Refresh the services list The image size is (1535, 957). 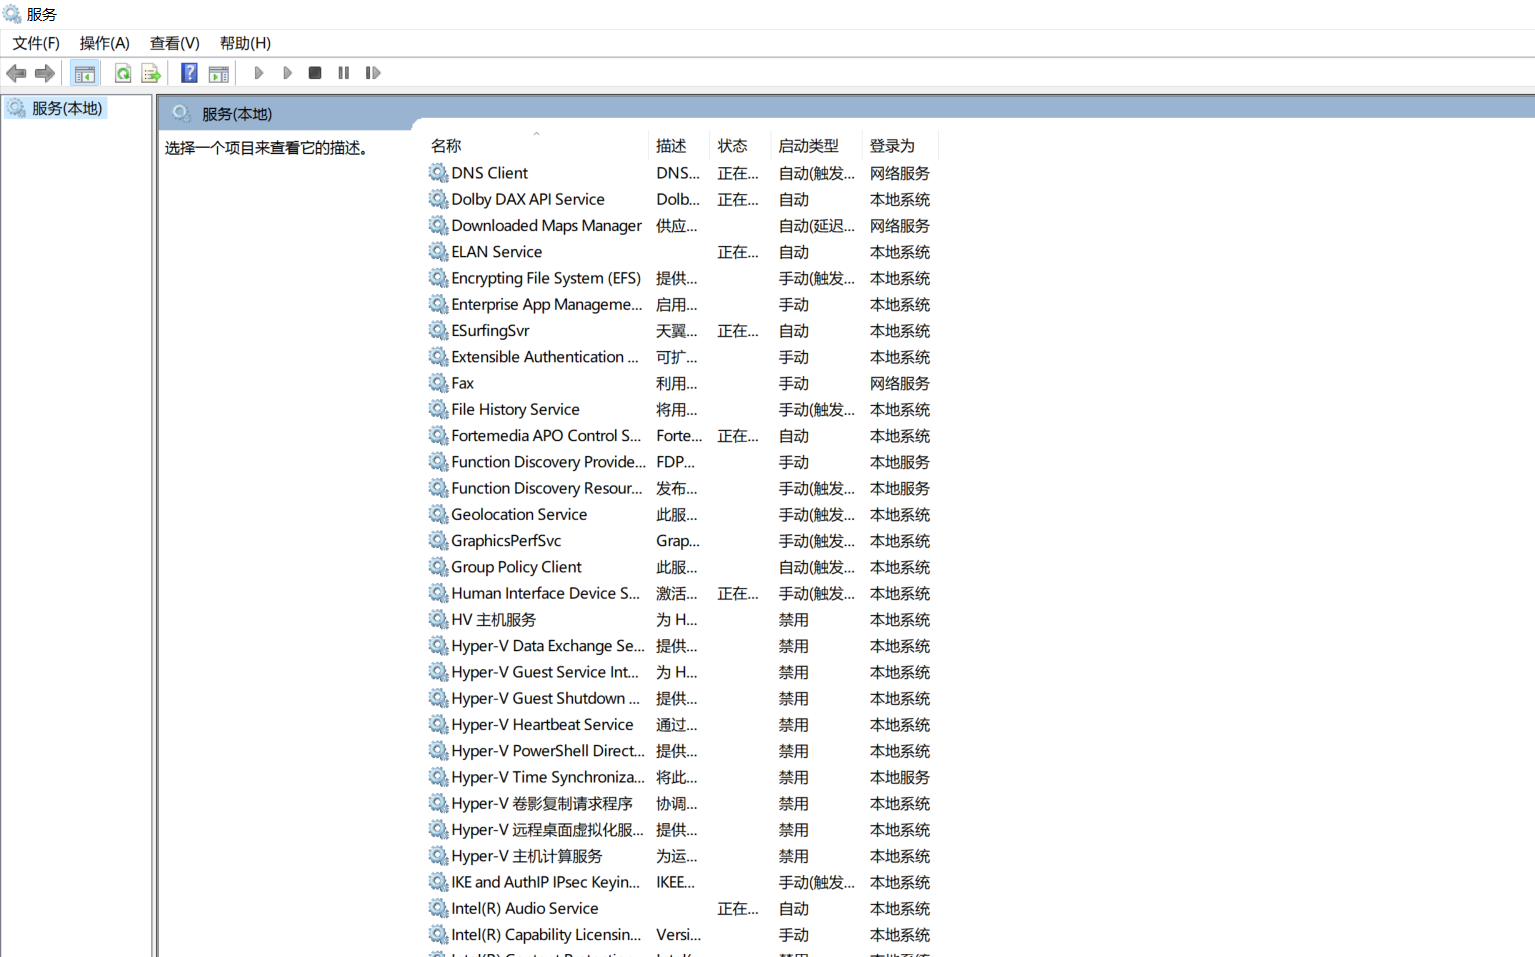tap(122, 72)
